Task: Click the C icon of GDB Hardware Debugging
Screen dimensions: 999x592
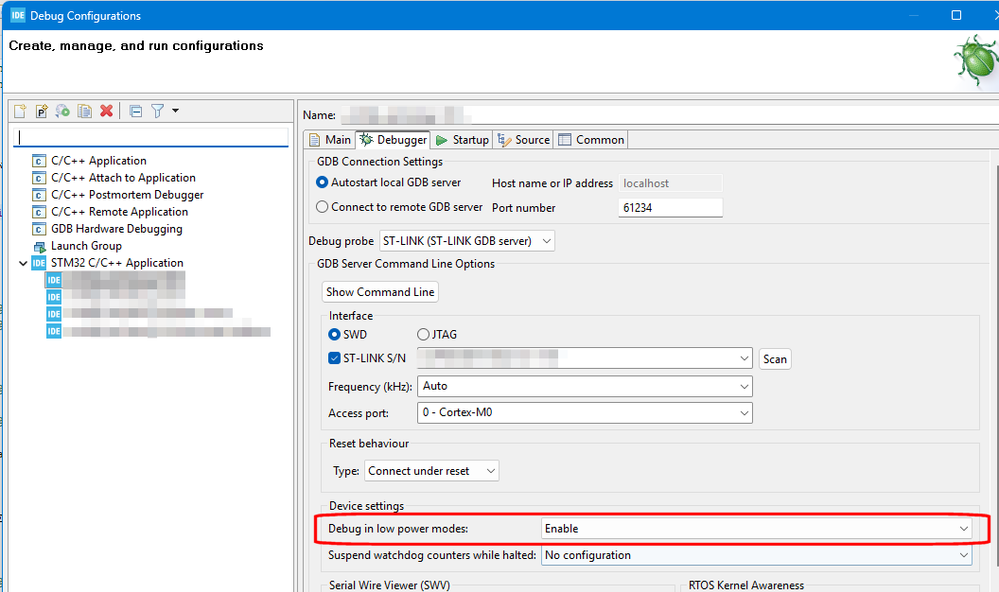Action: click(39, 229)
